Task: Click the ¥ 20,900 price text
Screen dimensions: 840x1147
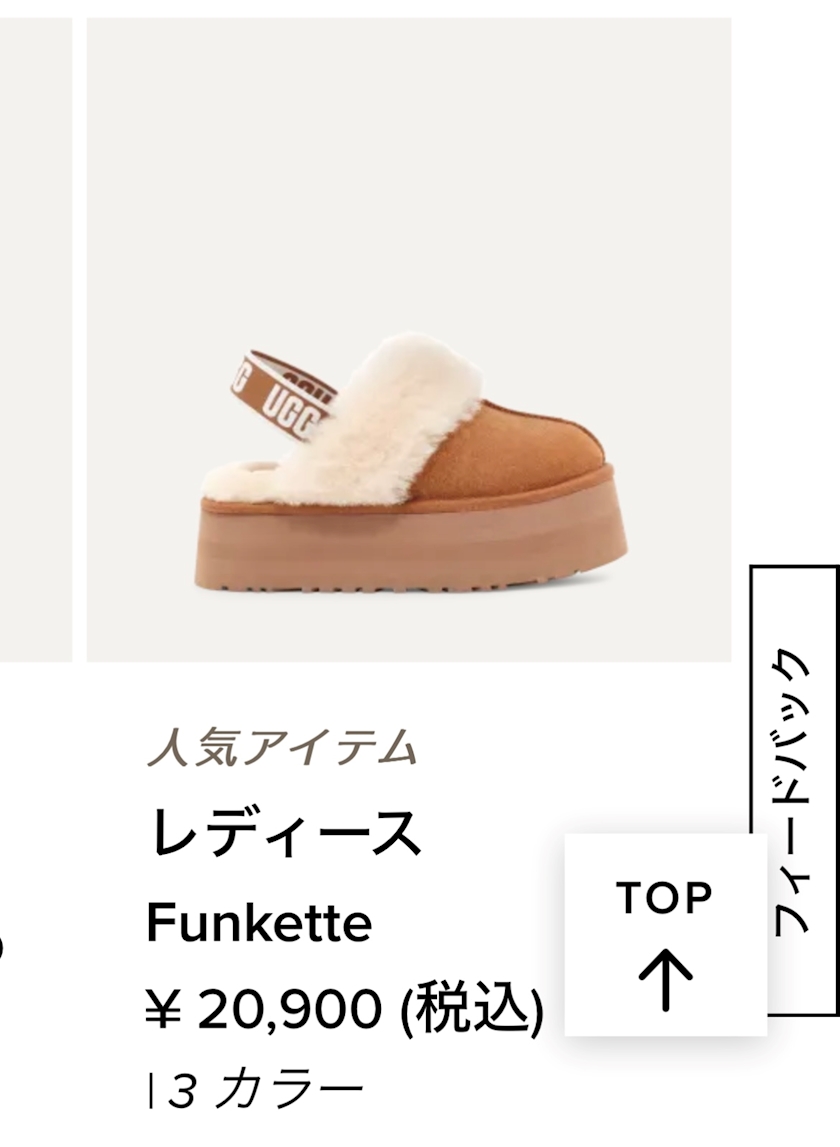Action: (x=264, y=1009)
